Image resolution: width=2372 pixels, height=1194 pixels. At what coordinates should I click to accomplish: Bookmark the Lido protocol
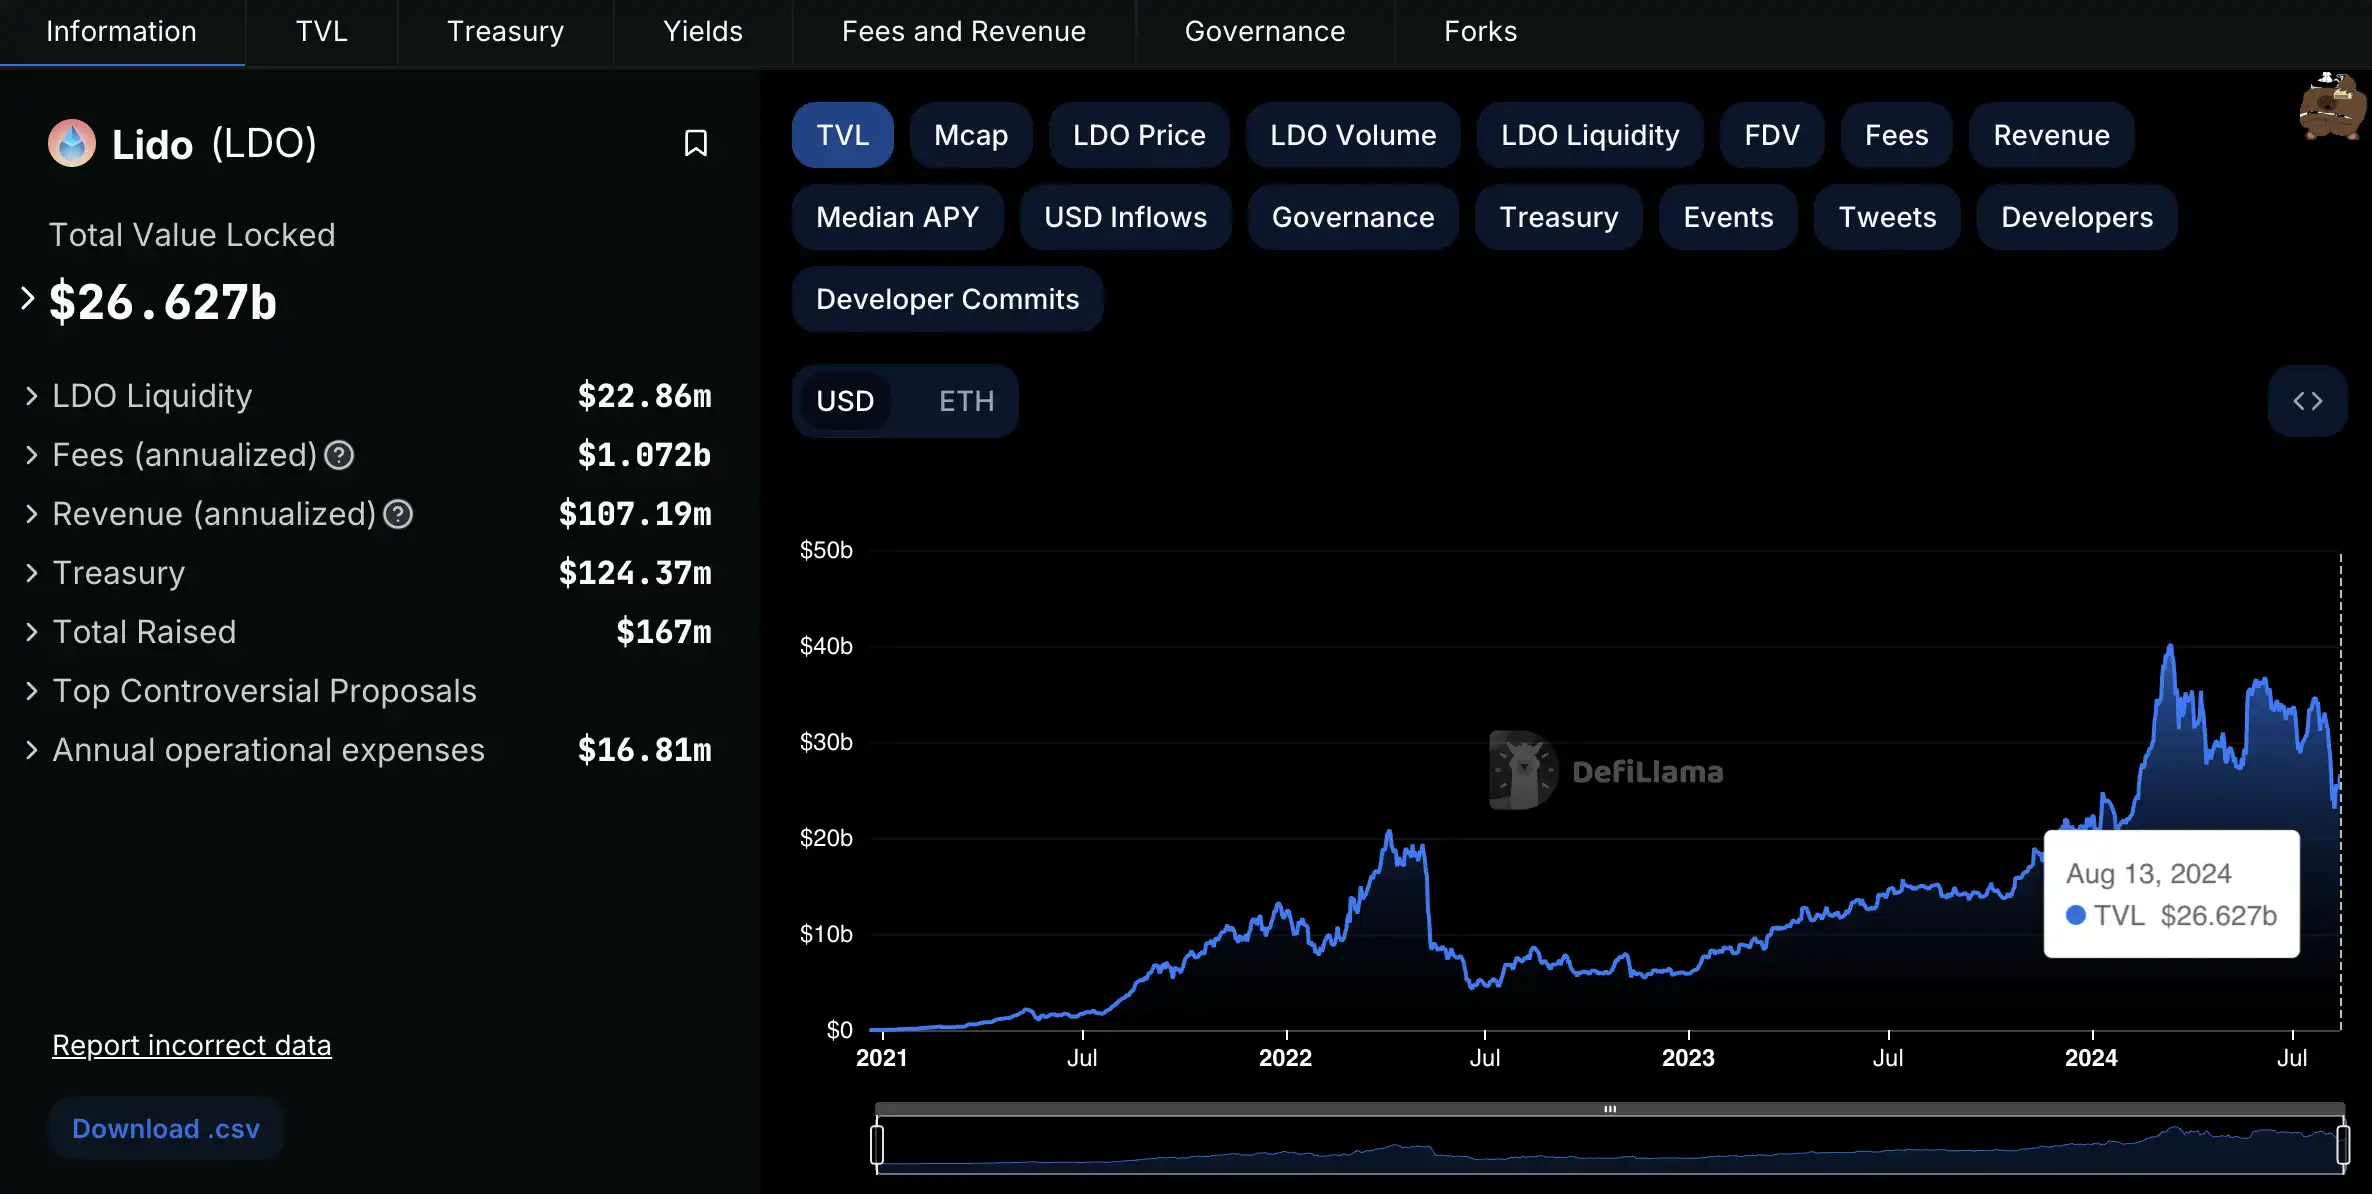(695, 143)
